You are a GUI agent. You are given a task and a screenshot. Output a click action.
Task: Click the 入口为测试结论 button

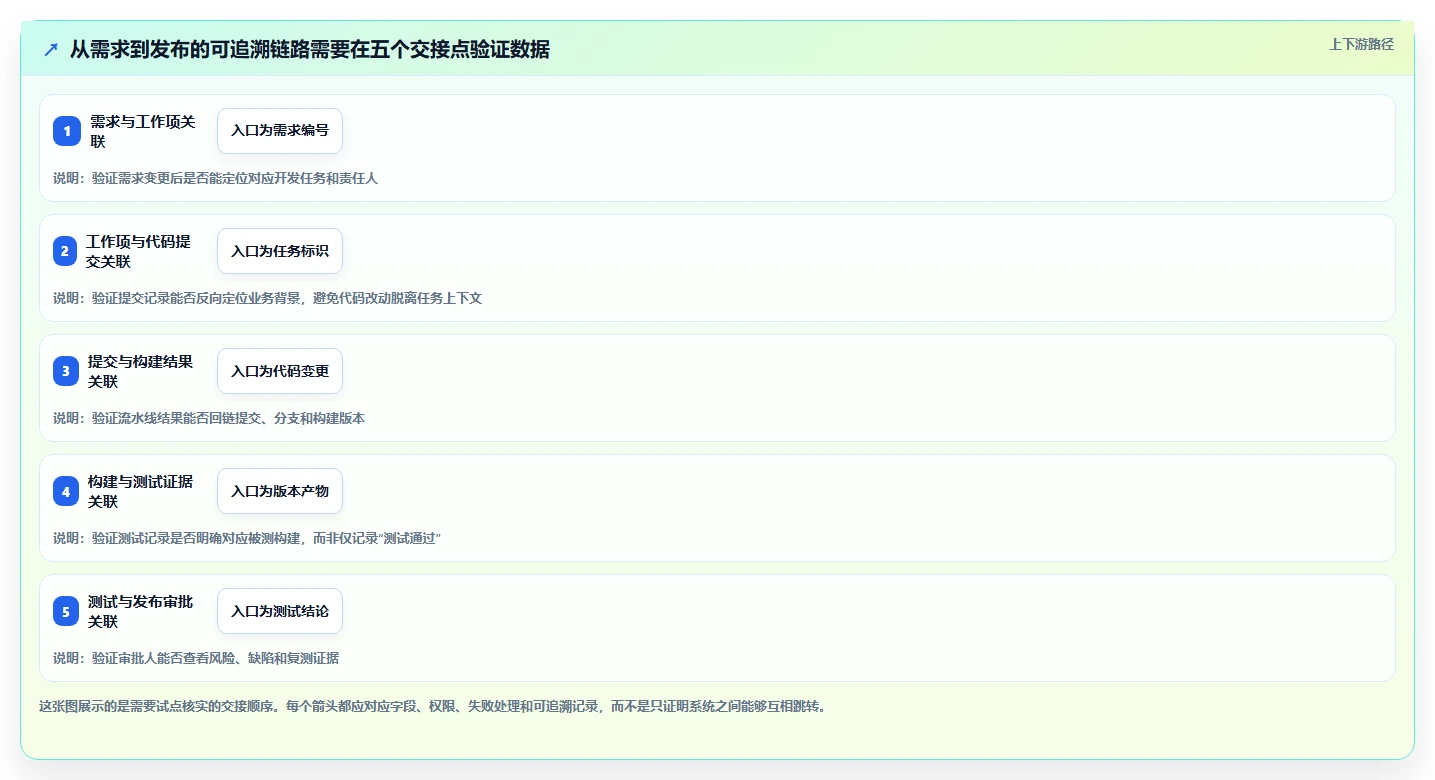tap(280, 611)
